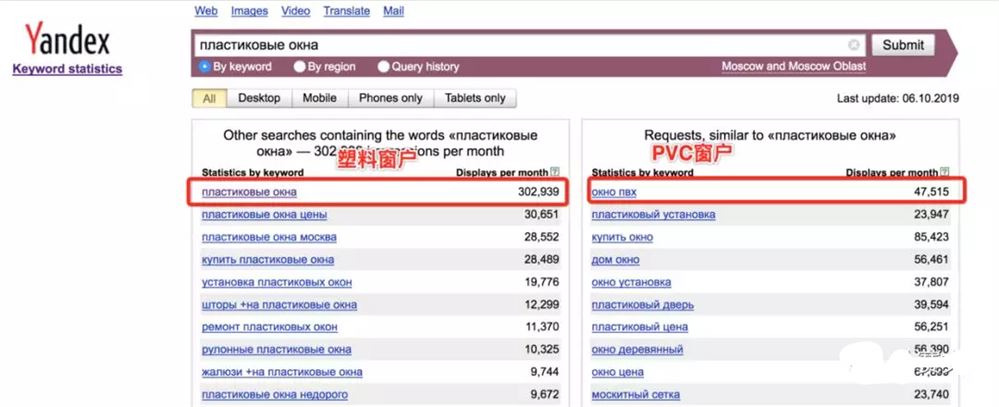Open help icon next to left Displays per month

coord(555,172)
